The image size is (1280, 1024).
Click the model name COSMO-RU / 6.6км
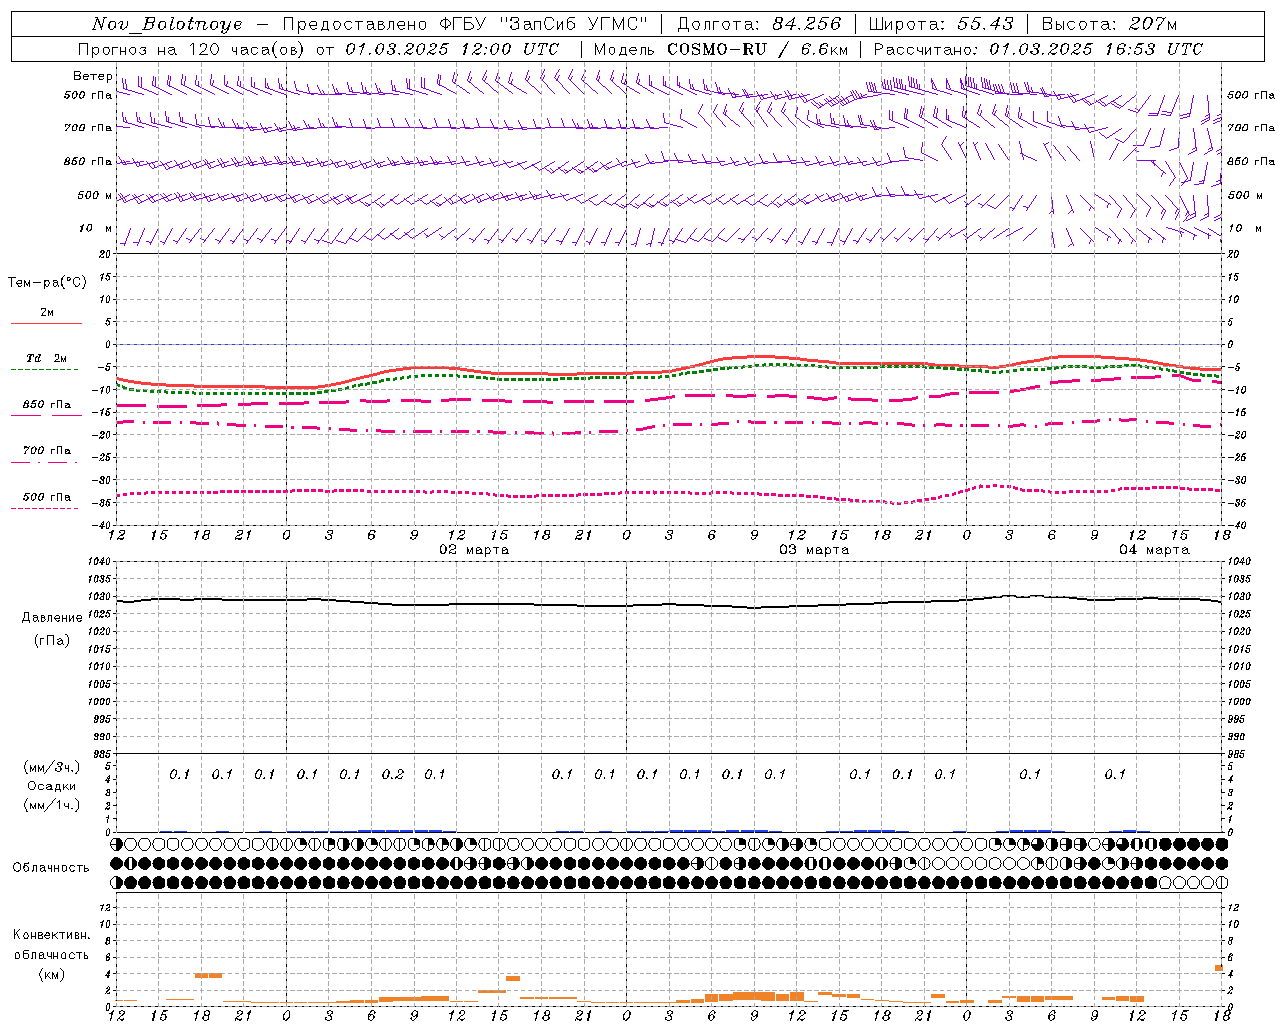point(757,49)
